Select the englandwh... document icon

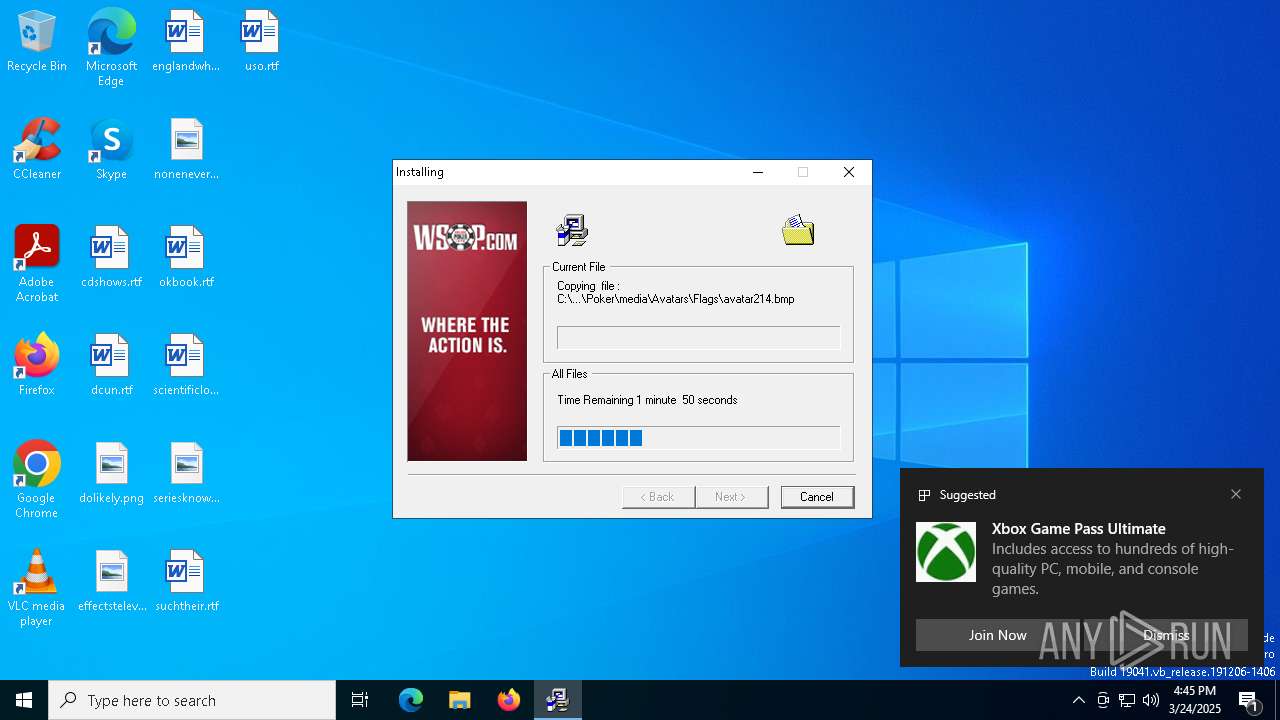(x=186, y=40)
